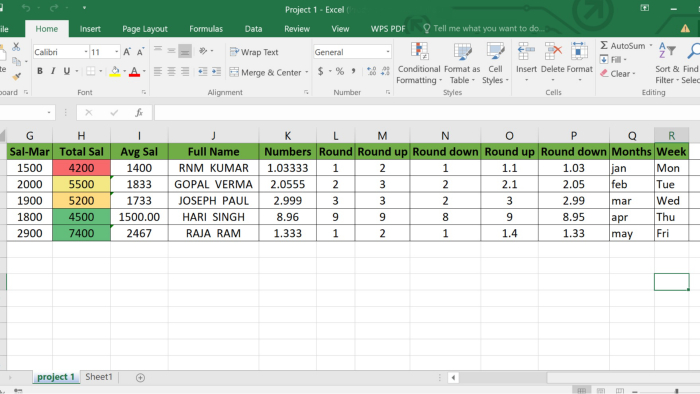Open the Merge & Center dropdown arrow
Screen dimensions: 700x394
[x=307, y=72]
